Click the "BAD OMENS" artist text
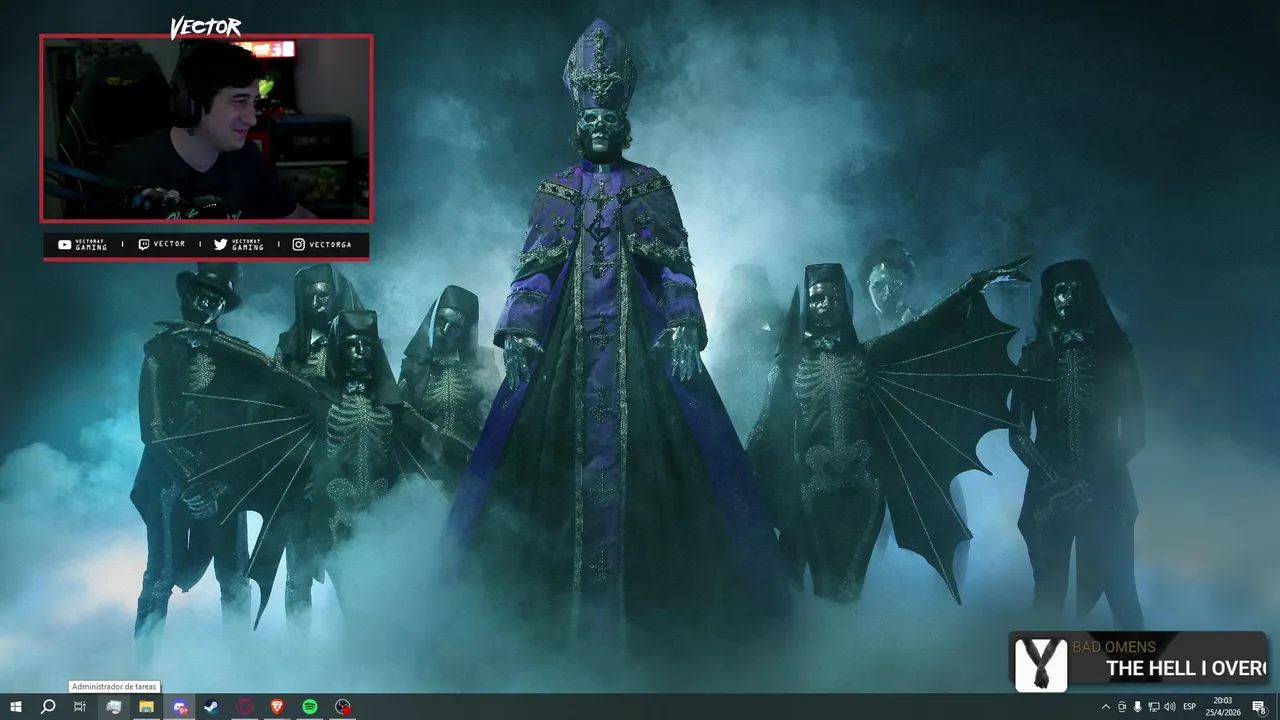 (x=1113, y=647)
